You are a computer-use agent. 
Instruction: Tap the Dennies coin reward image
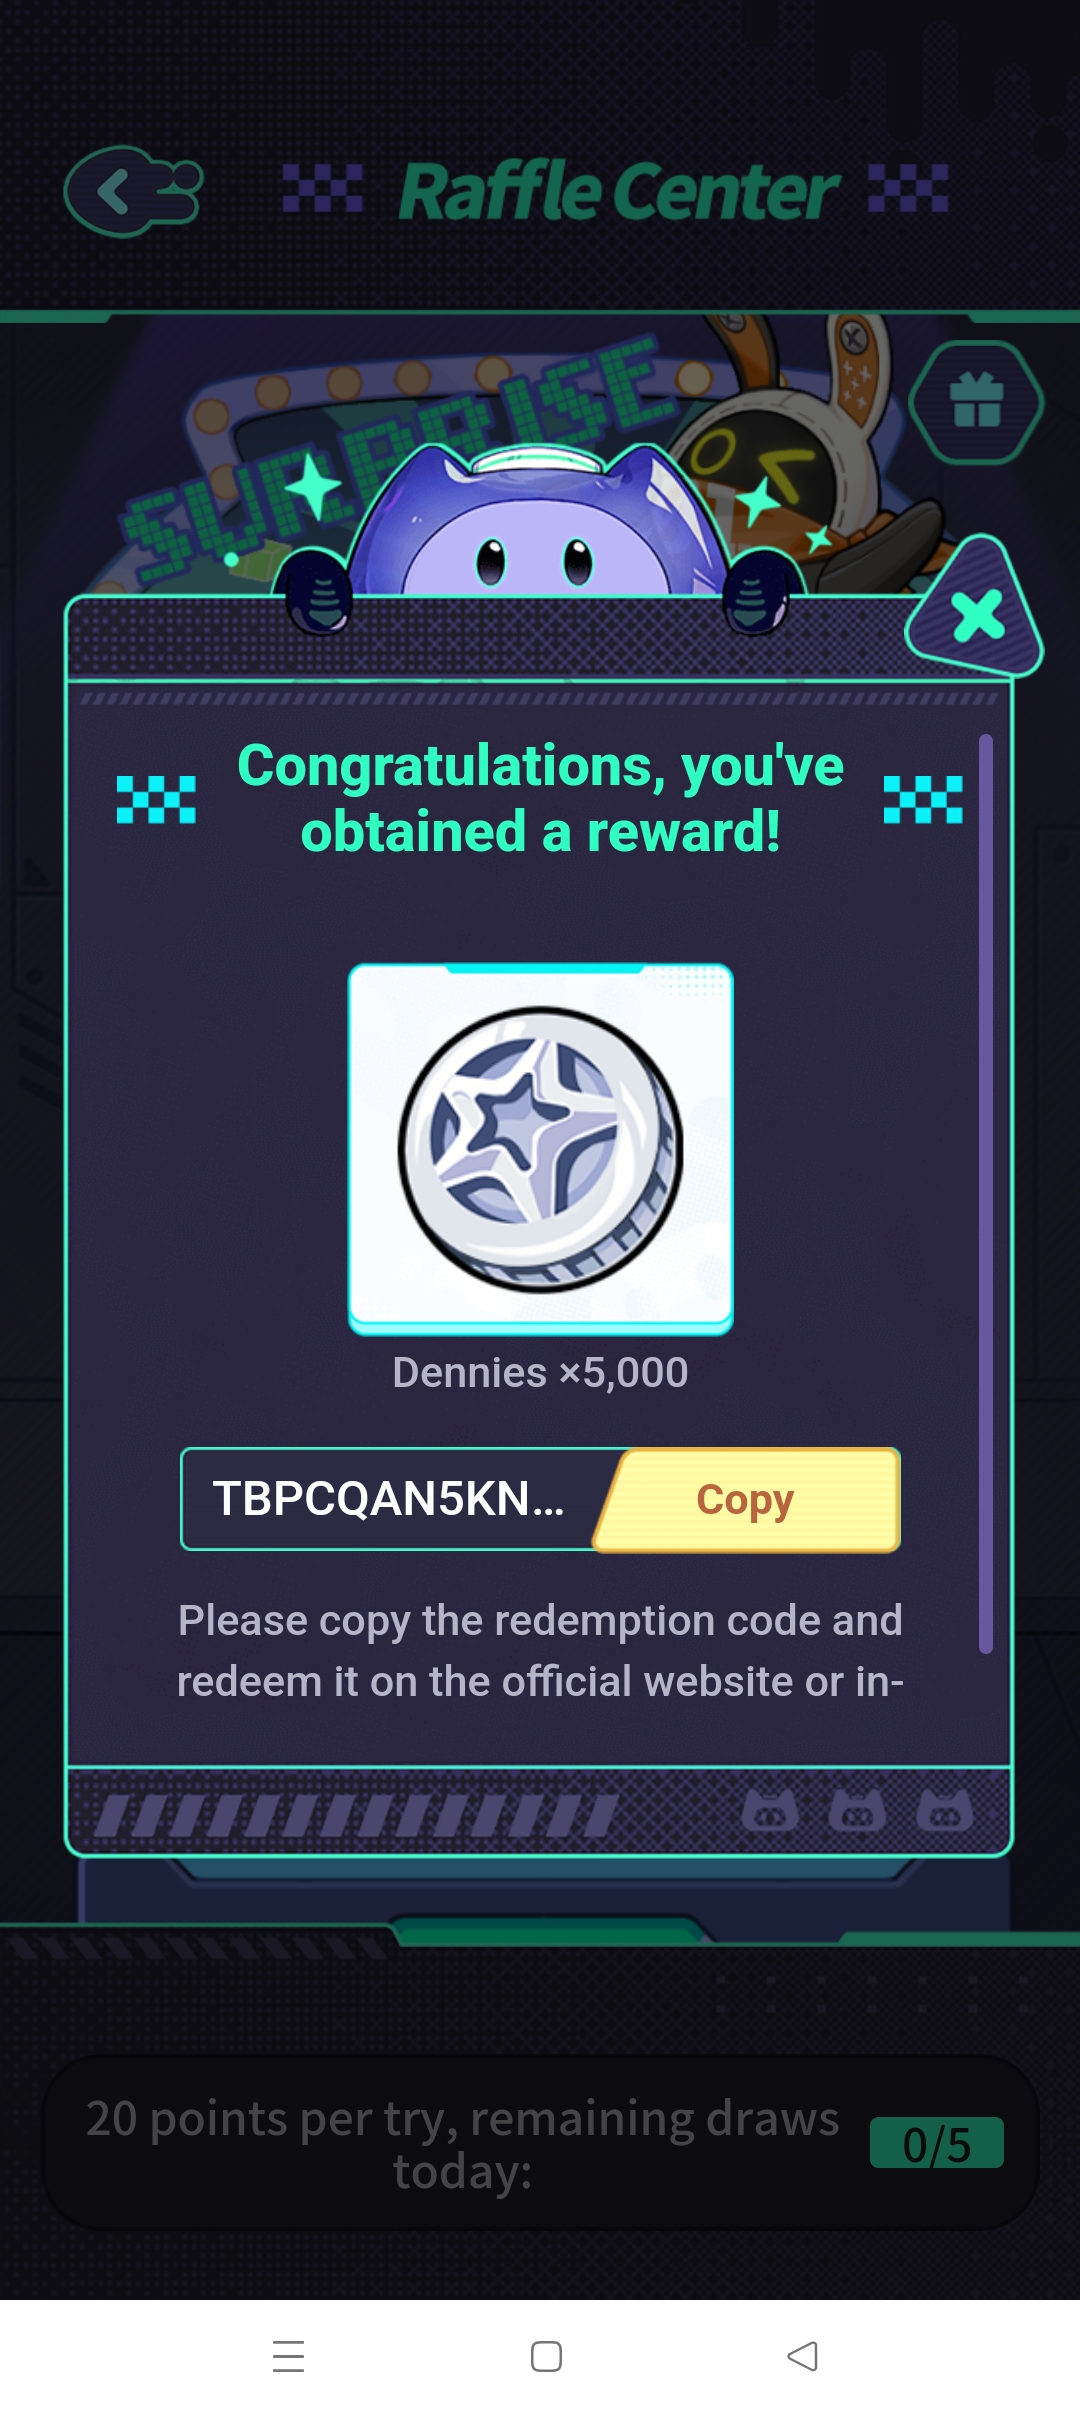tap(540, 1149)
